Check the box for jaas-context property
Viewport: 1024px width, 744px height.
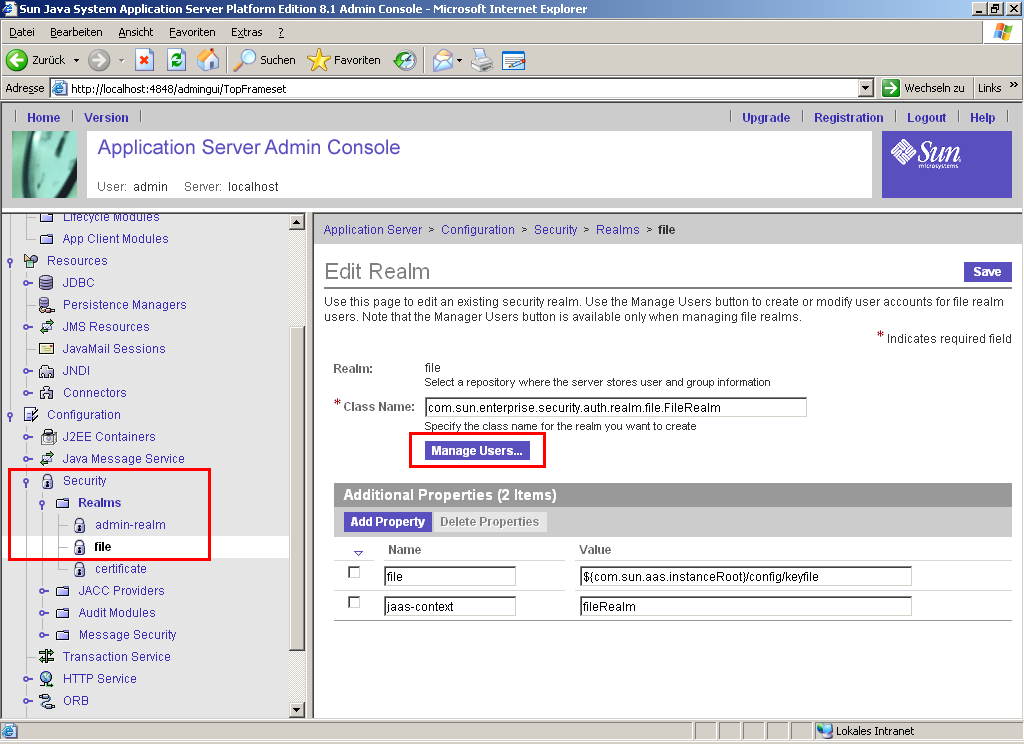pyautogui.click(x=354, y=602)
